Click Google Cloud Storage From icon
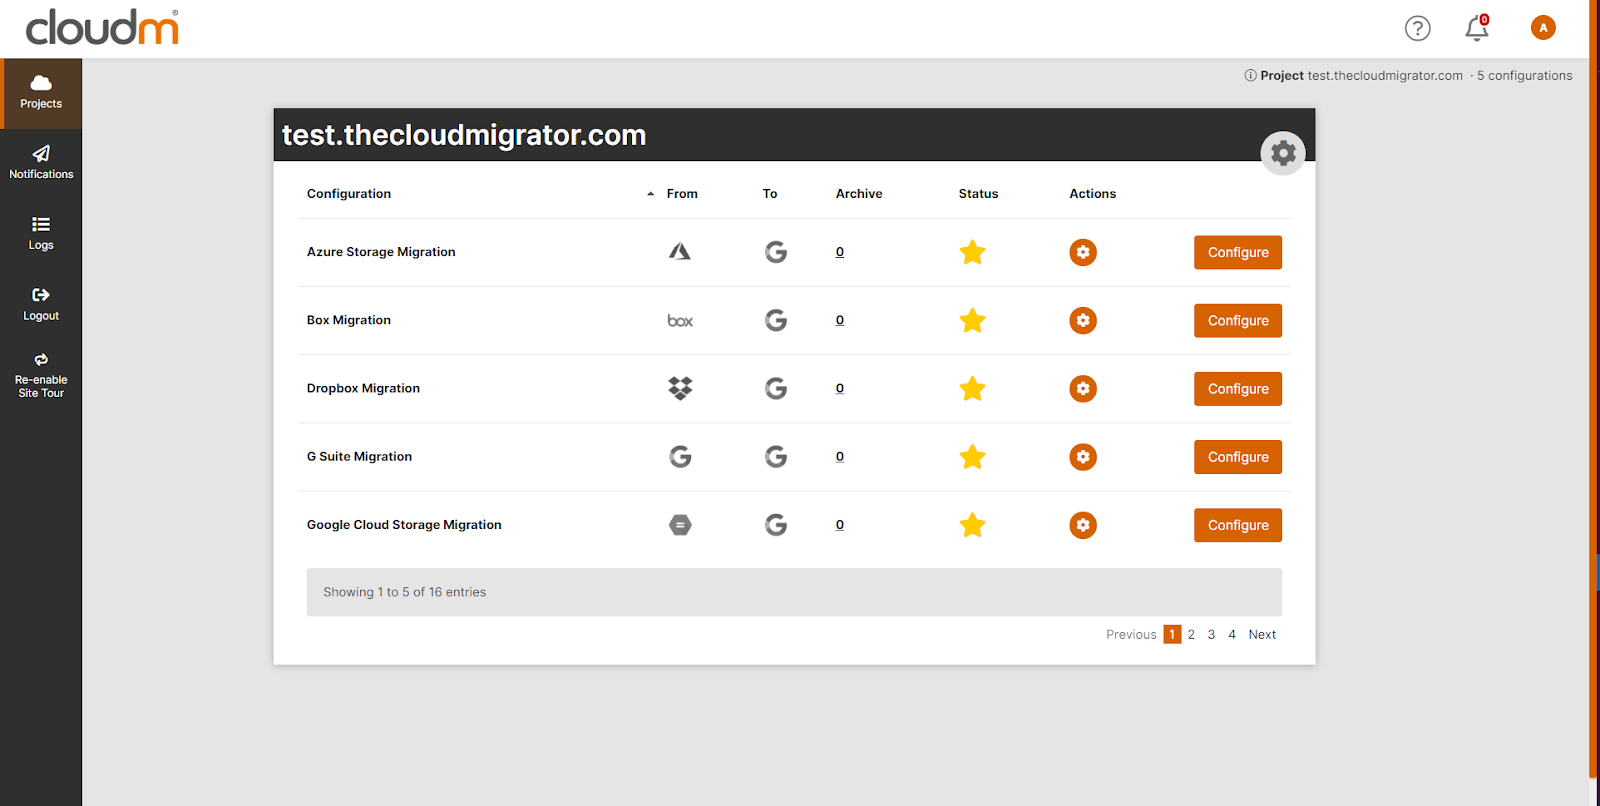 pyautogui.click(x=680, y=525)
